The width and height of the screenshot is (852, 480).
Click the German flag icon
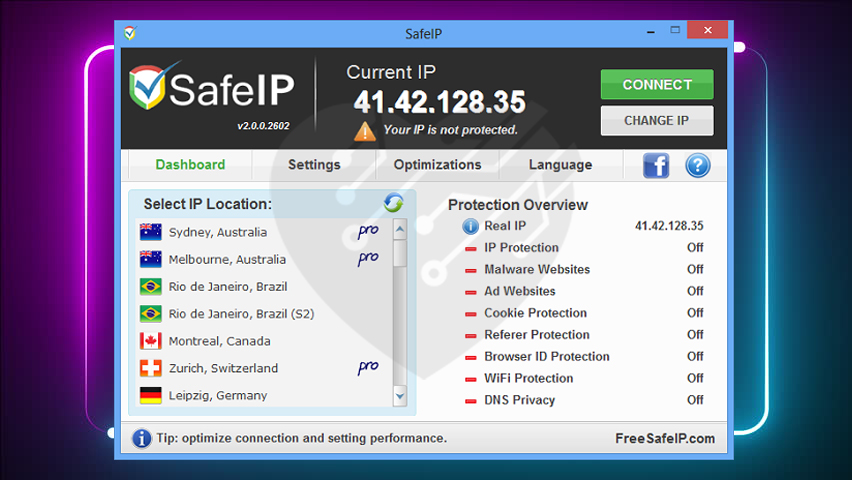point(151,395)
